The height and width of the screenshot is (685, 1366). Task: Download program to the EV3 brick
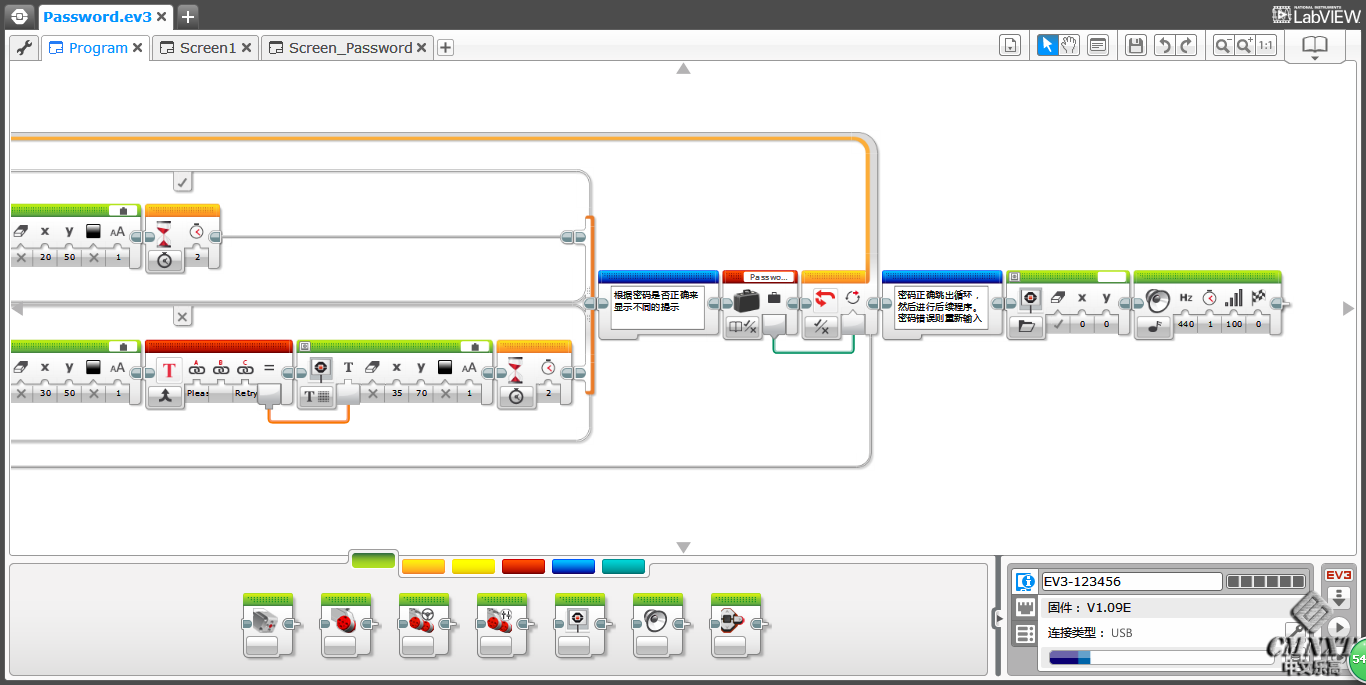tap(1338, 598)
